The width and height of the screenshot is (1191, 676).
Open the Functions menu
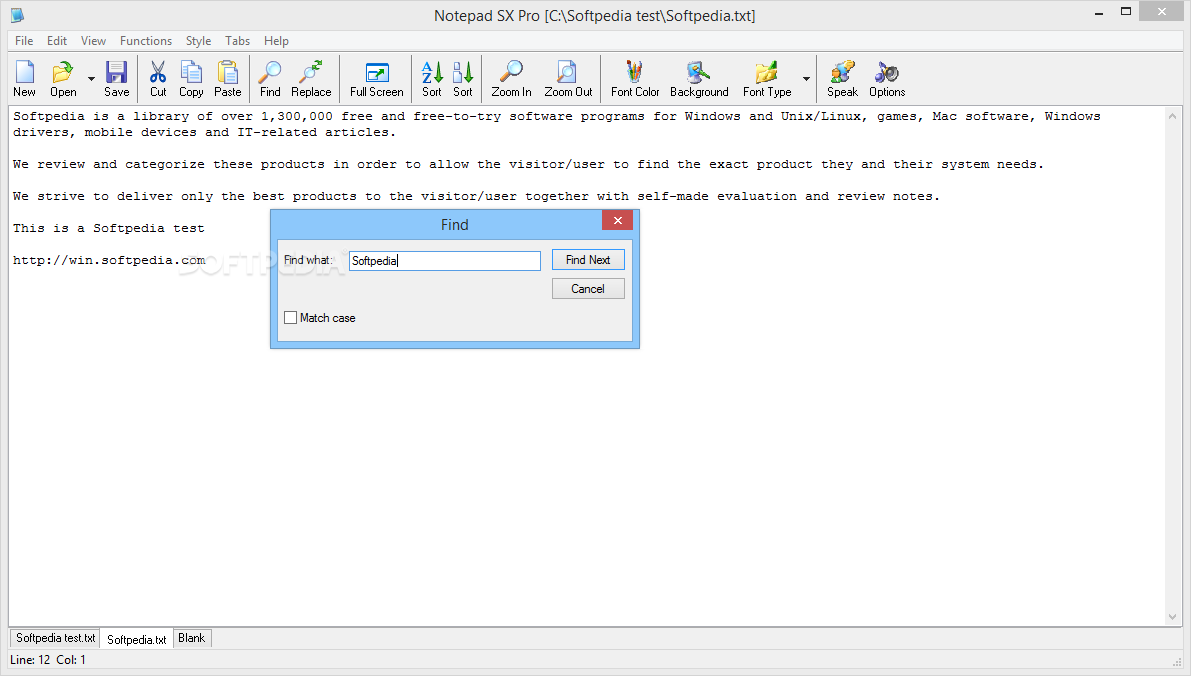(x=146, y=41)
